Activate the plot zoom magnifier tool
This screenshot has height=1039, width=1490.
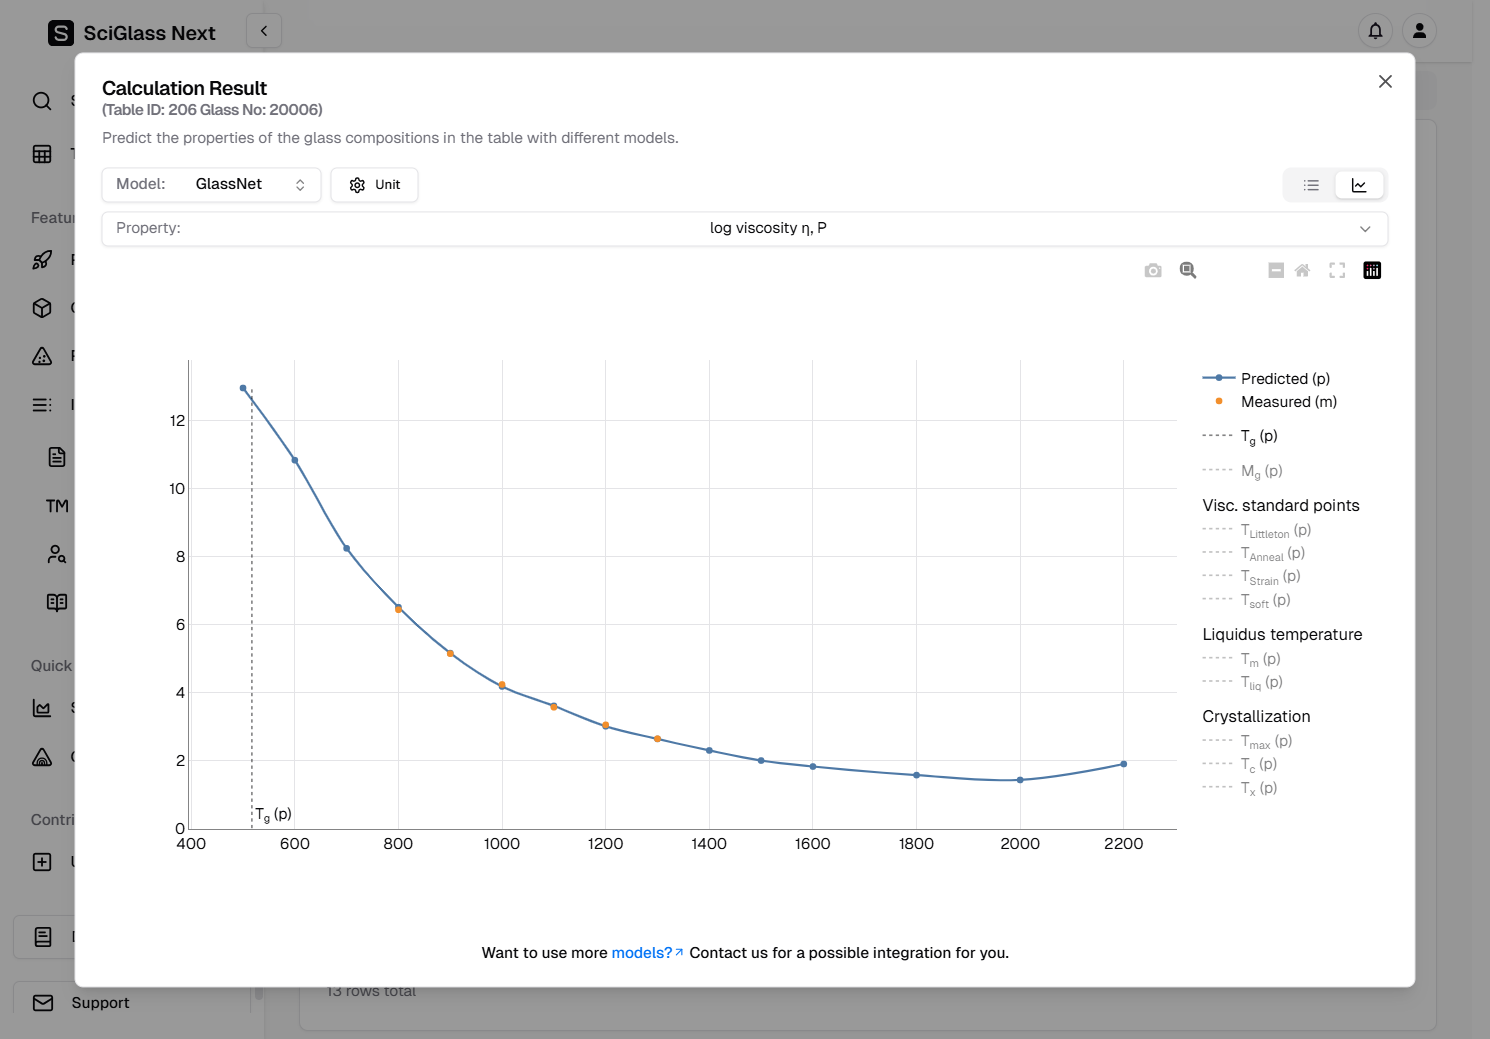coord(1188,271)
